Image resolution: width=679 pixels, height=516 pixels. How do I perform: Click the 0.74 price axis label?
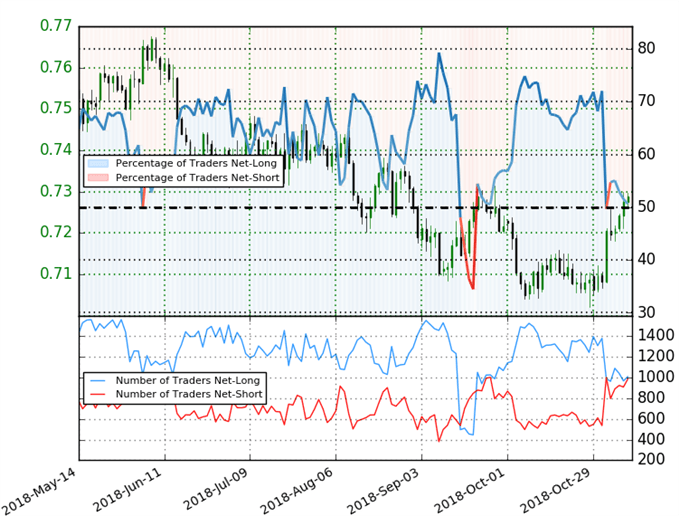pyautogui.click(x=56, y=150)
